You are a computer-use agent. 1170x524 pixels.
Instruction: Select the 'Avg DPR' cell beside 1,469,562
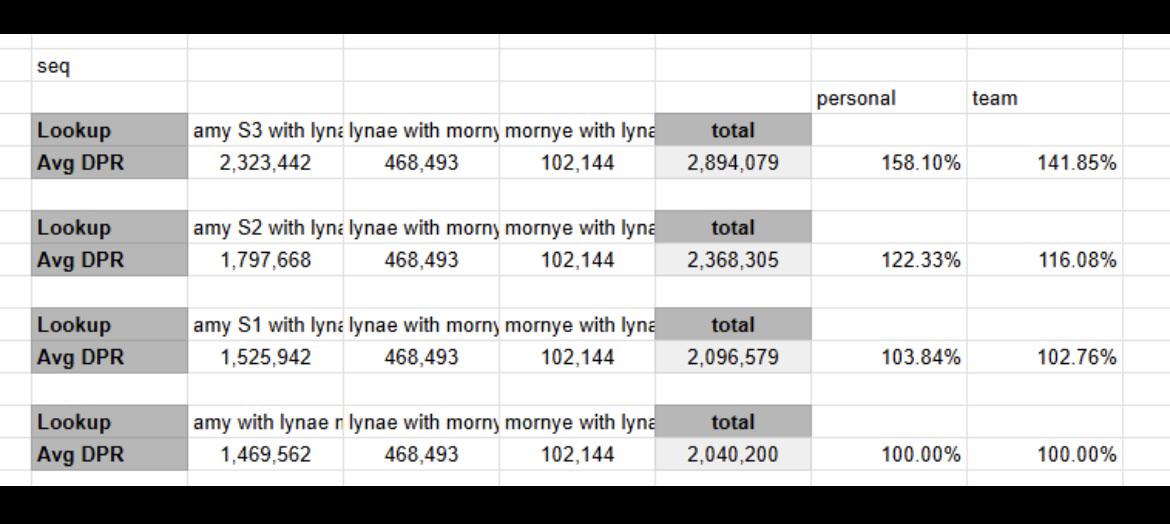click(109, 454)
